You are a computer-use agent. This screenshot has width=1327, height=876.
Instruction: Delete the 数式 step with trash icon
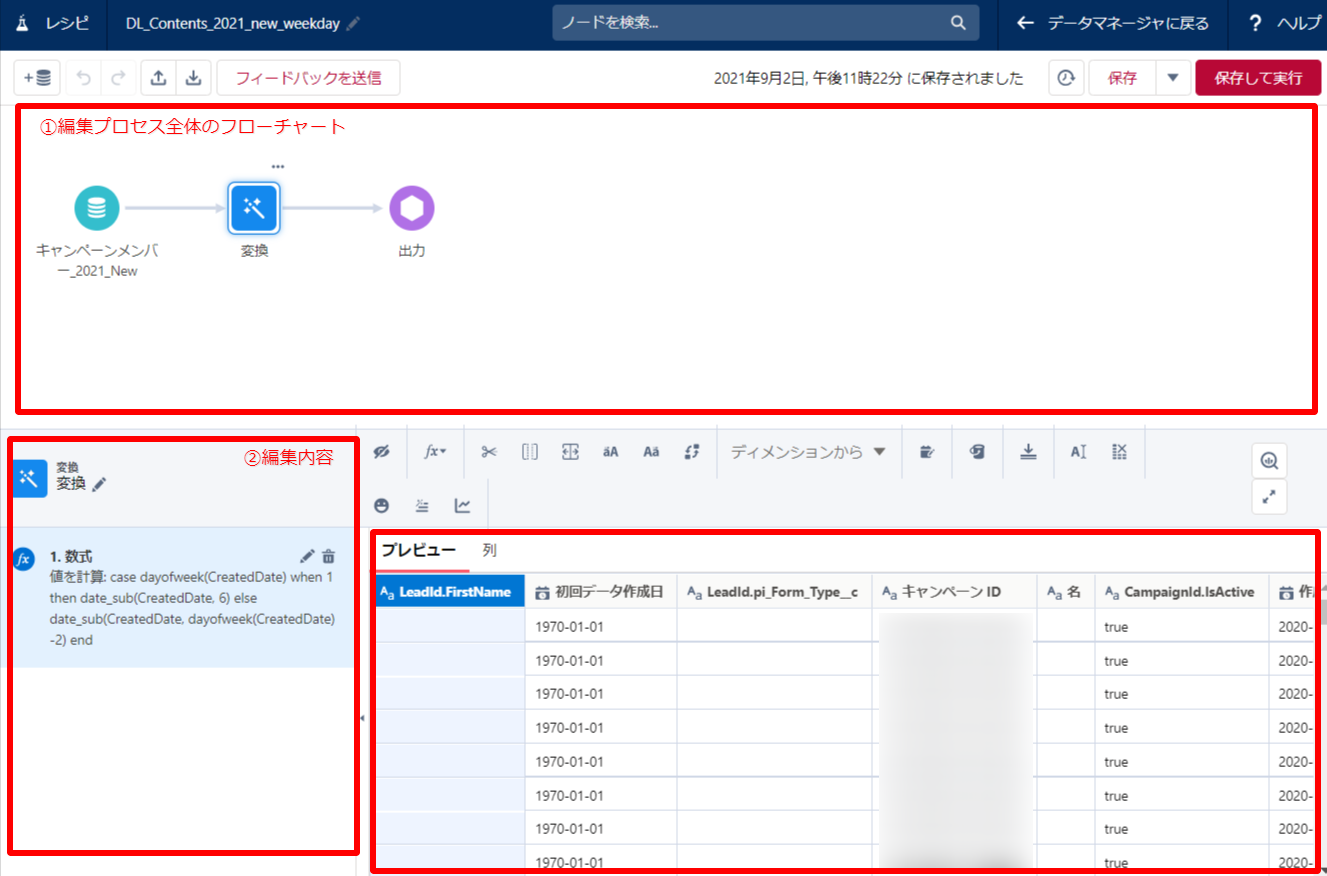(329, 557)
